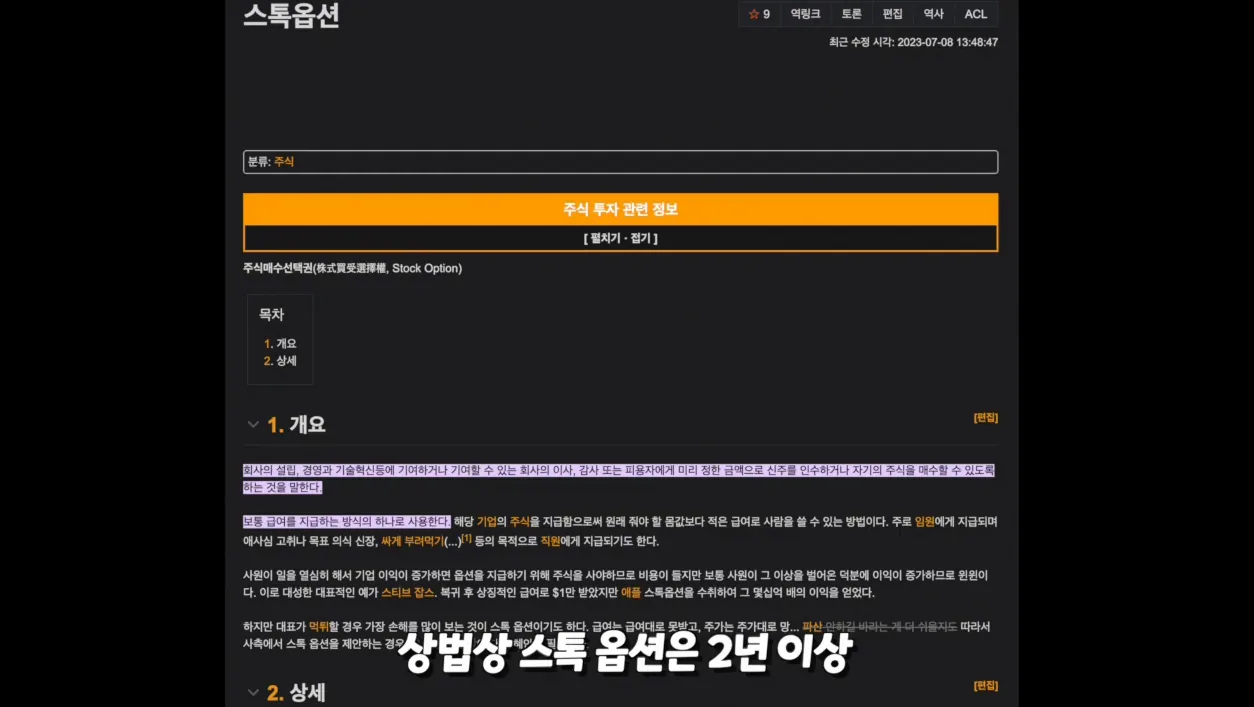Edit the 개요 section via [편집]

(x=985, y=418)
